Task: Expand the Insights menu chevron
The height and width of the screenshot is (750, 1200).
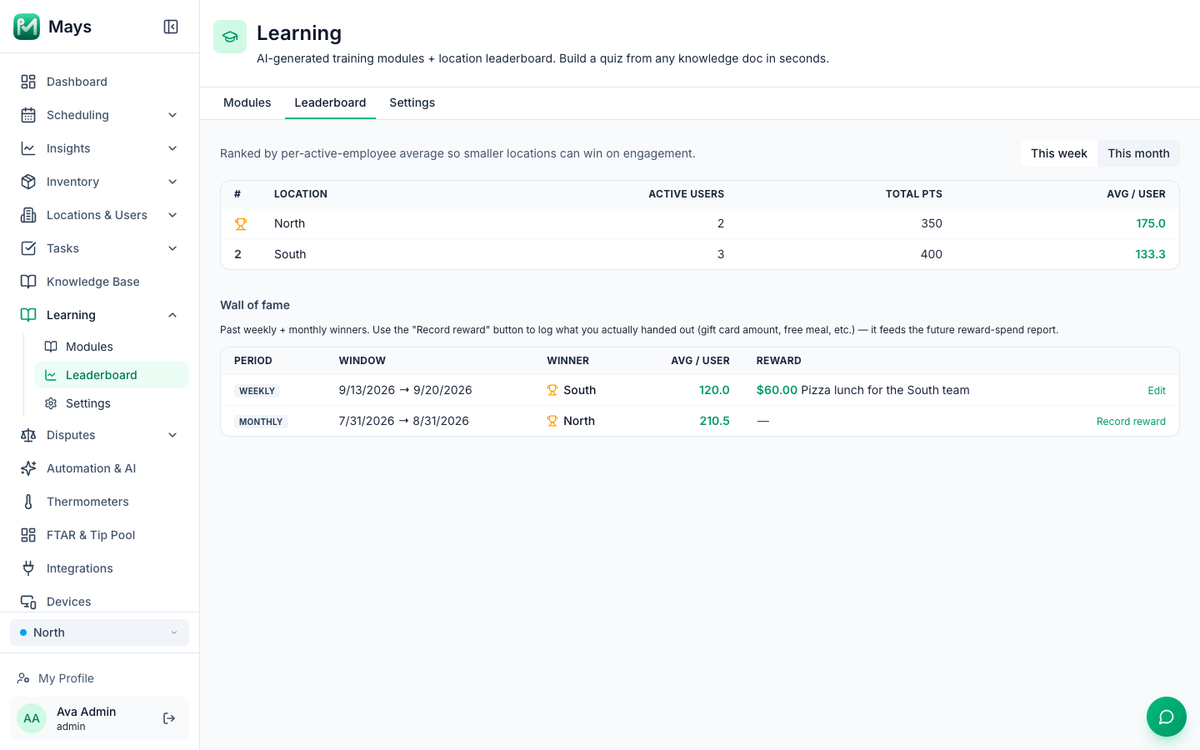Action: (x=172, y=148)
